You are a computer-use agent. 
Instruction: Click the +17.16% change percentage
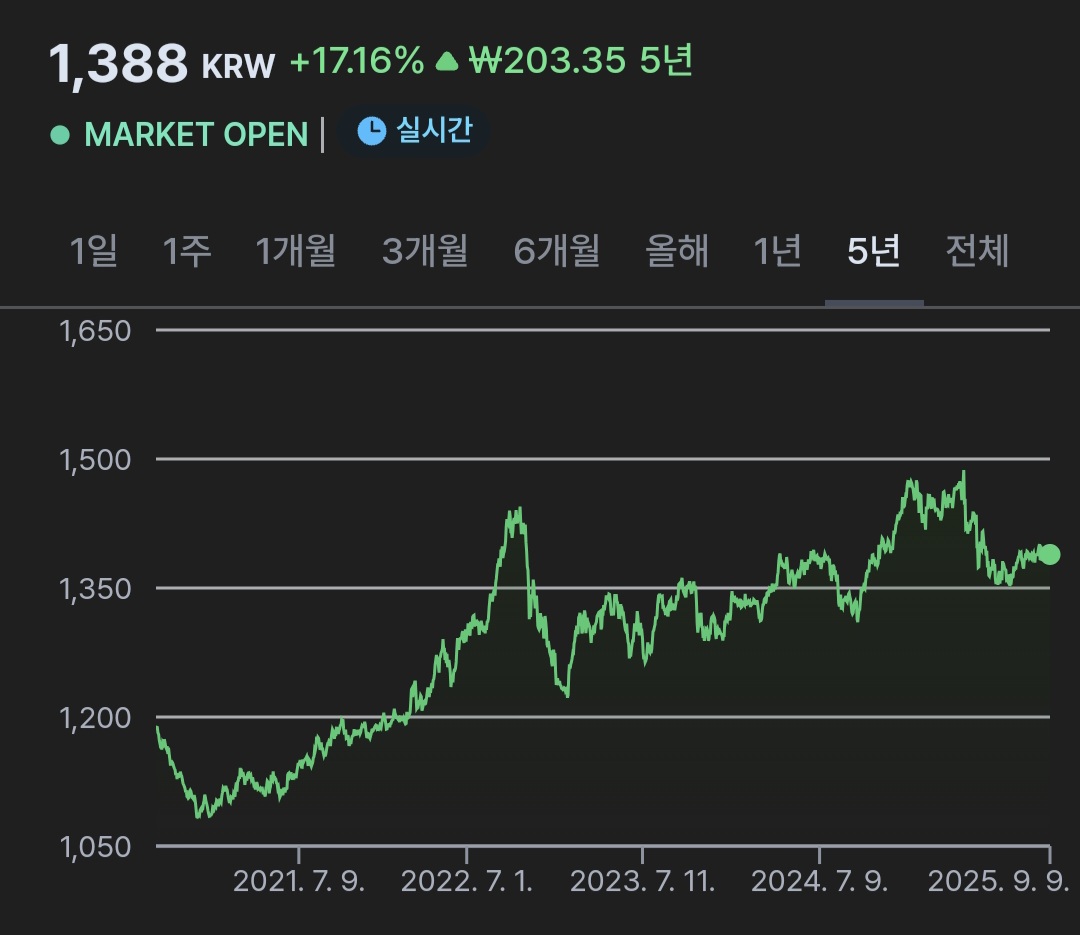pyautogui.click(x=357, y=62)
